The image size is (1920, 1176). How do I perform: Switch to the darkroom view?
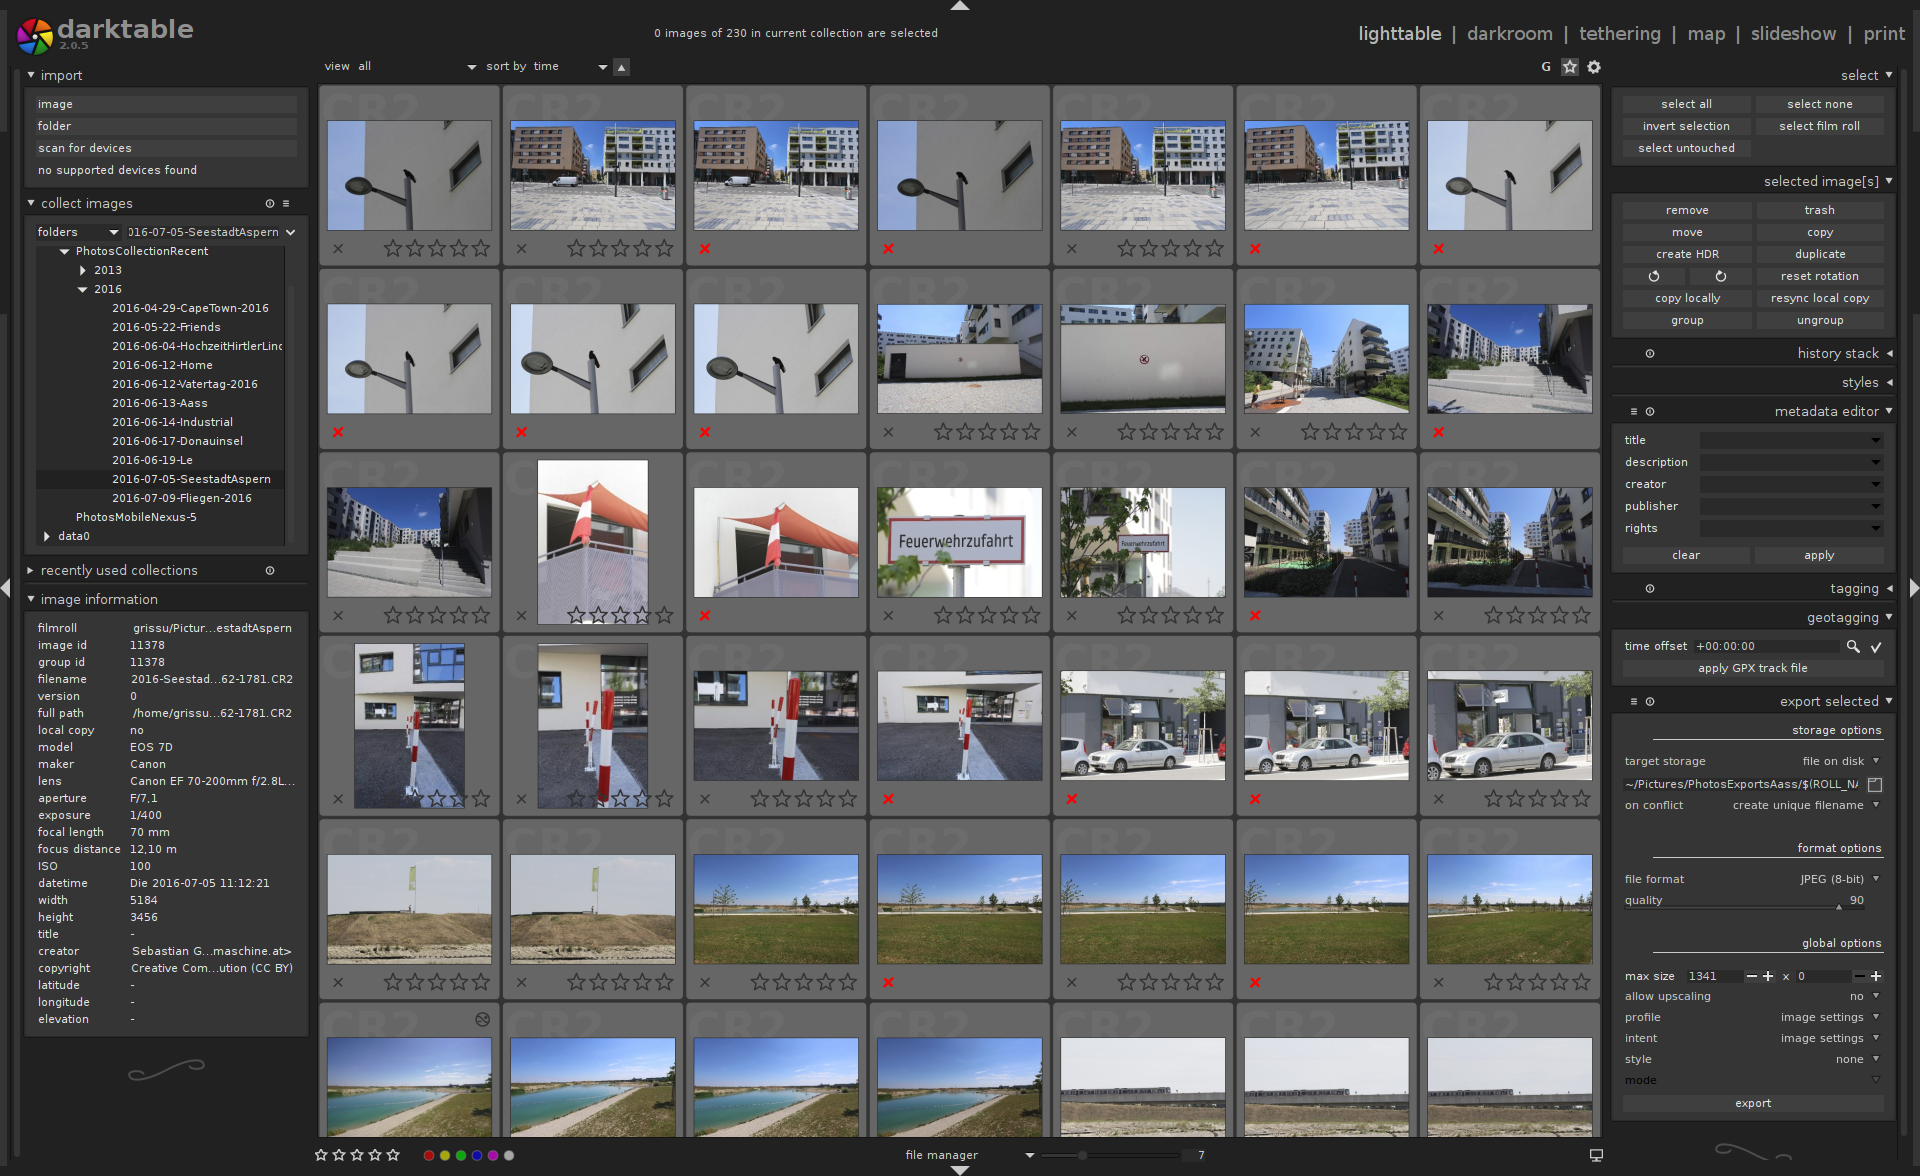click(1509, 34)
